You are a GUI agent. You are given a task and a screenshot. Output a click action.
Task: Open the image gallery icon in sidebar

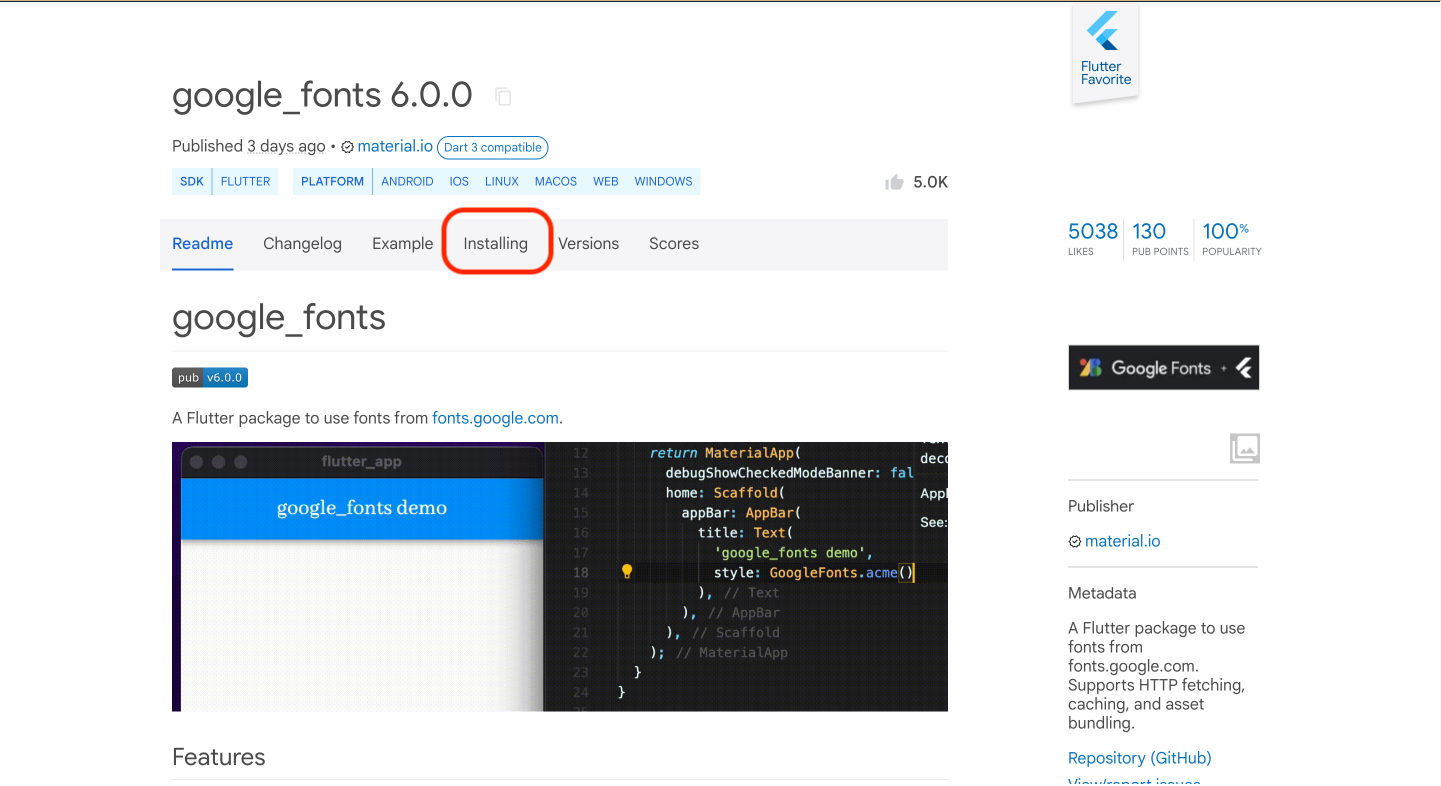coord(1244,449)
